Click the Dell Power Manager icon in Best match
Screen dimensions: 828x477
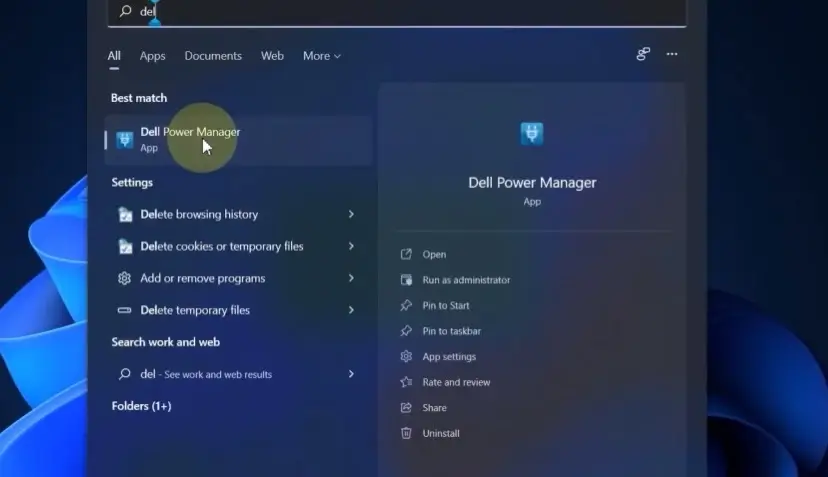pos(125,139)
